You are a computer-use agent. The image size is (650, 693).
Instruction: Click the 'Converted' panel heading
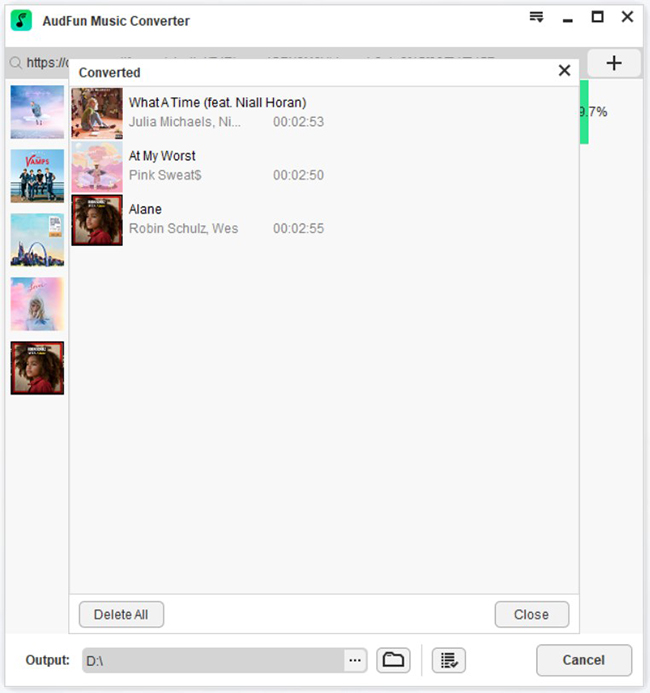pyautogui.click(x=110, y=72)
